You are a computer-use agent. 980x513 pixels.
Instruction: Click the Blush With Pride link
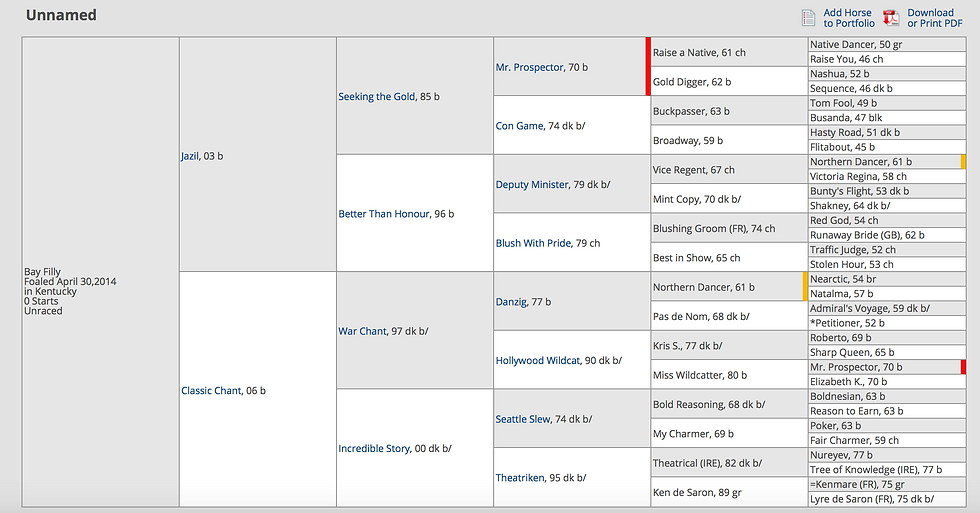click(x=533, y=243)
